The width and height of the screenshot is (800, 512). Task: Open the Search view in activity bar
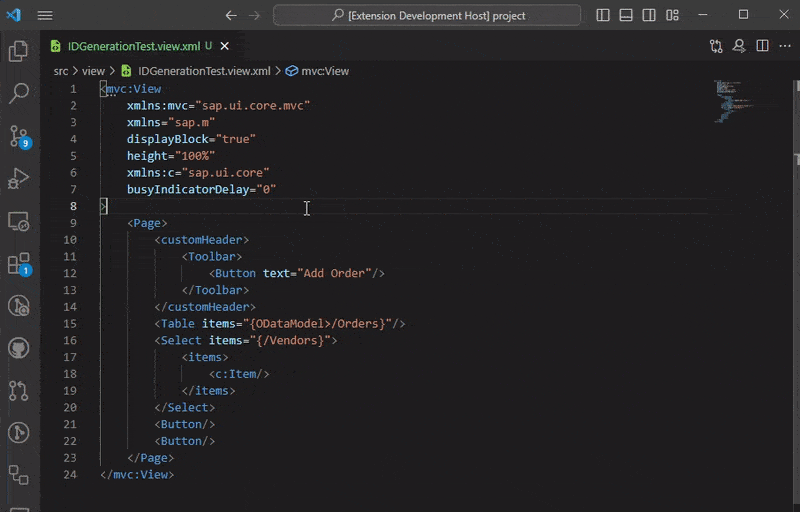(x=19, y=93)
